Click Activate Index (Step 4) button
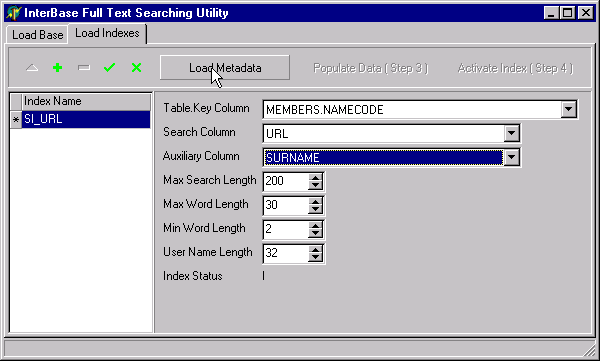 tap(515, 68)
